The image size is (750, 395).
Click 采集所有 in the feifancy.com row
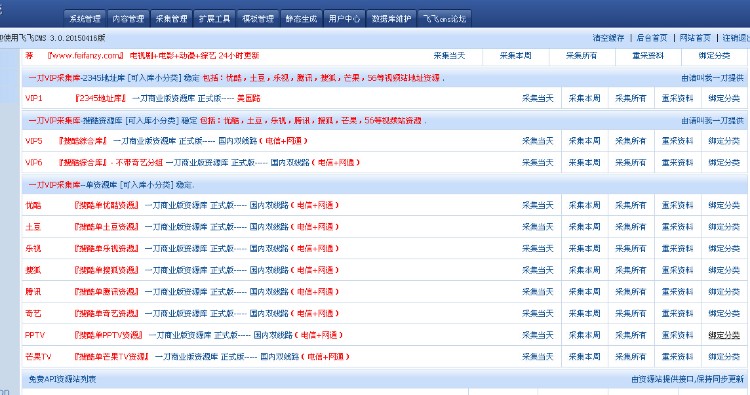tap(581, 55)
